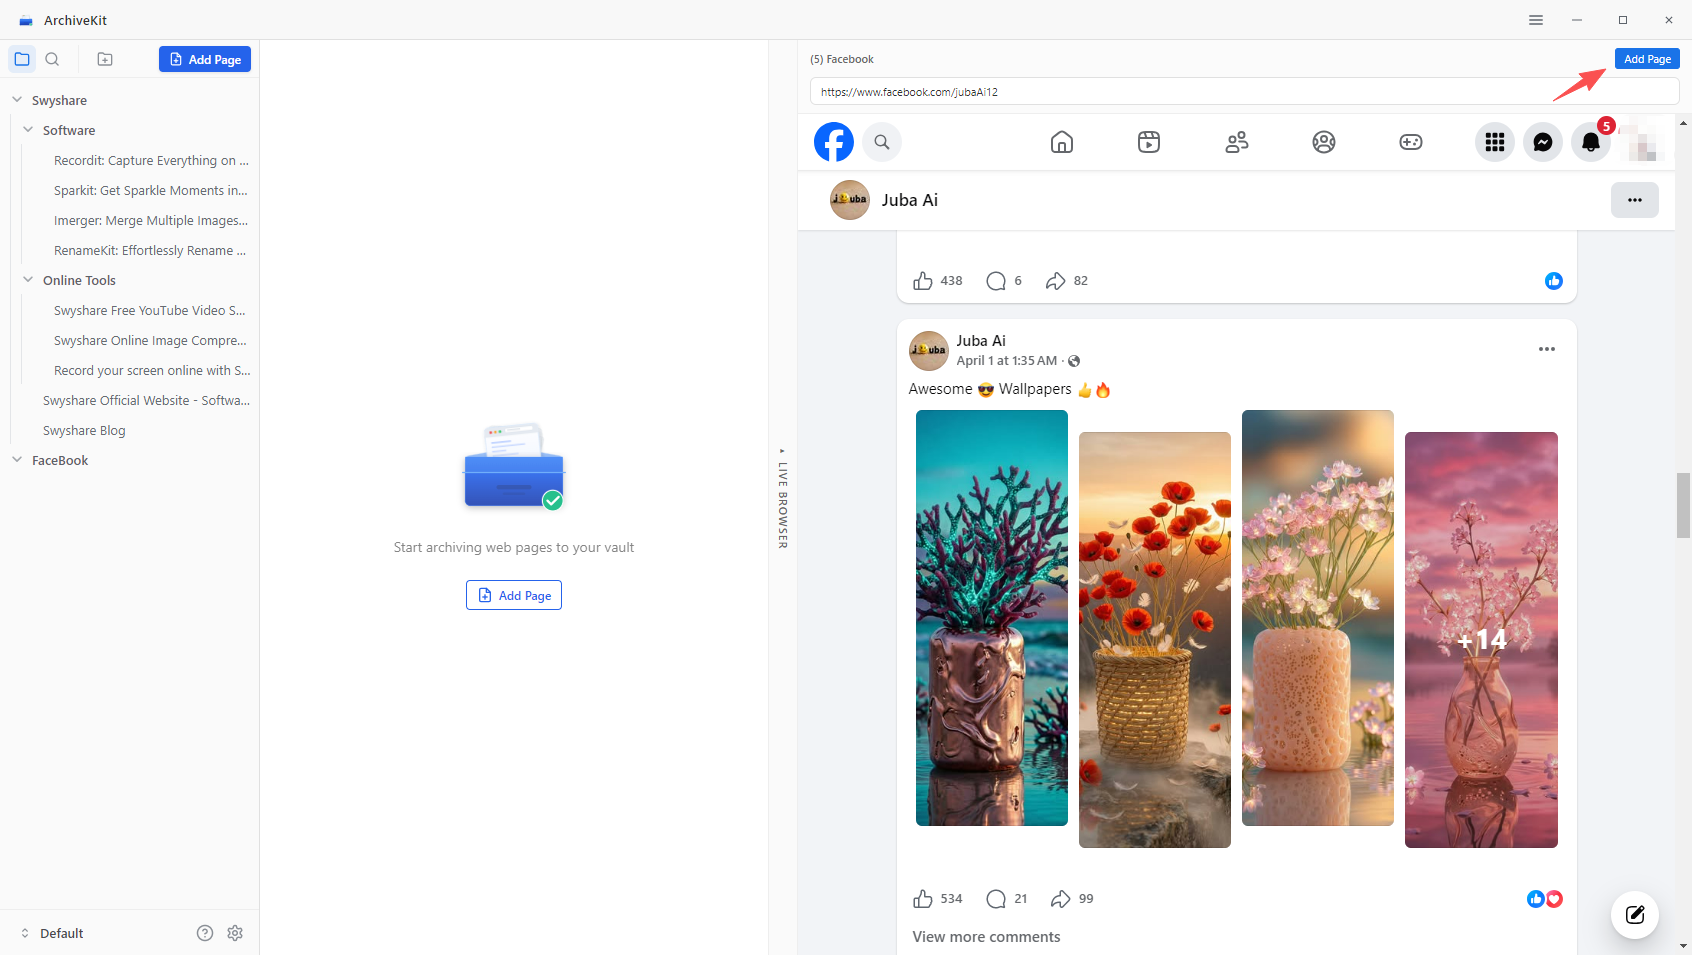The image size is (1692, 955).
Task: Open Facebook Gaming from the top bar
Action: (x=1410, y=142)
